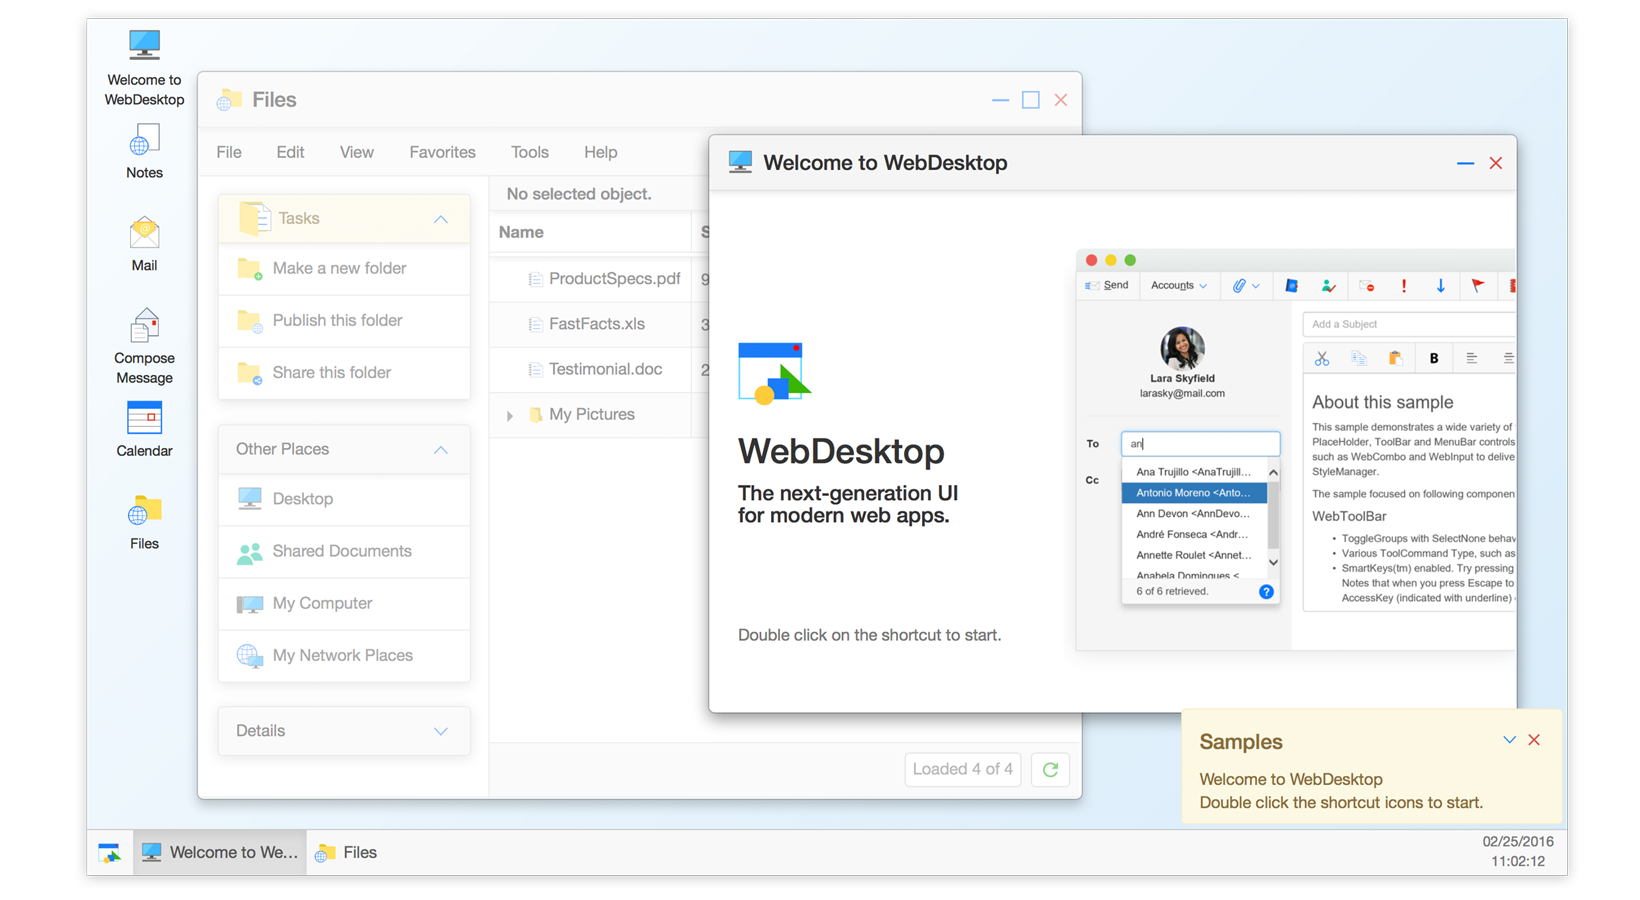
Task: Click the start menu icon in the taskbar
Action: click(110, 853)
